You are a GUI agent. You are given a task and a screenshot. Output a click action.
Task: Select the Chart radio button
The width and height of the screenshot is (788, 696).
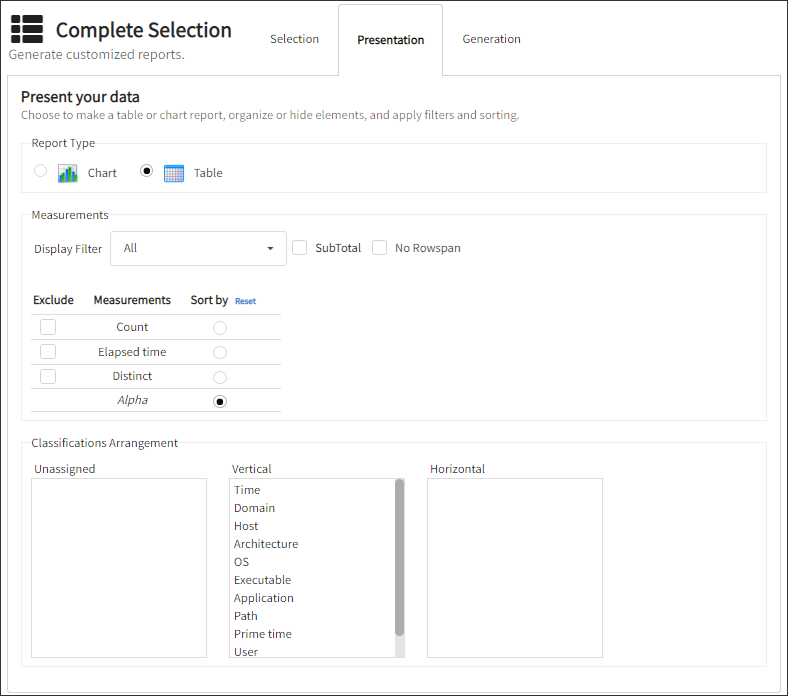41,171
